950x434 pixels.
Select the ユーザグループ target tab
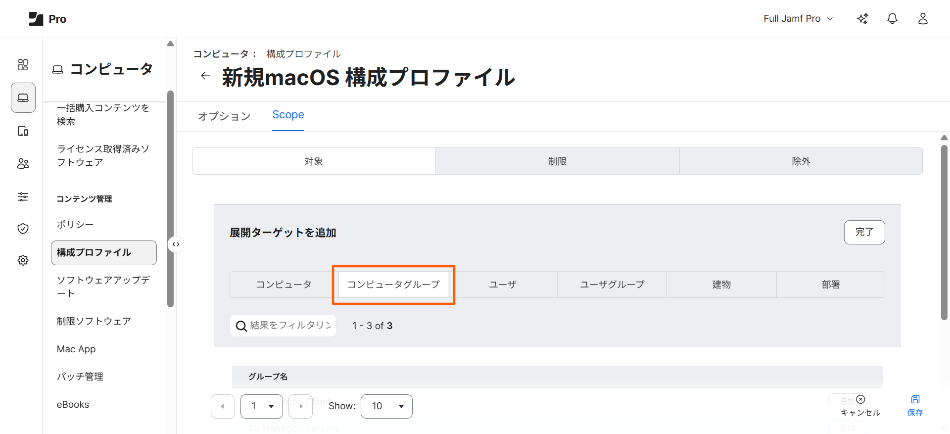coord(612,285)
